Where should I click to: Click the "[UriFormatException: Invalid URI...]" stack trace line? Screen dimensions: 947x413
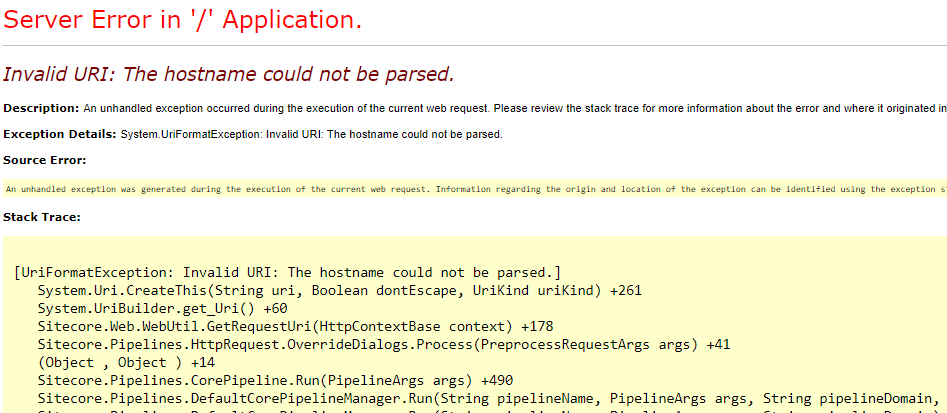287,272
